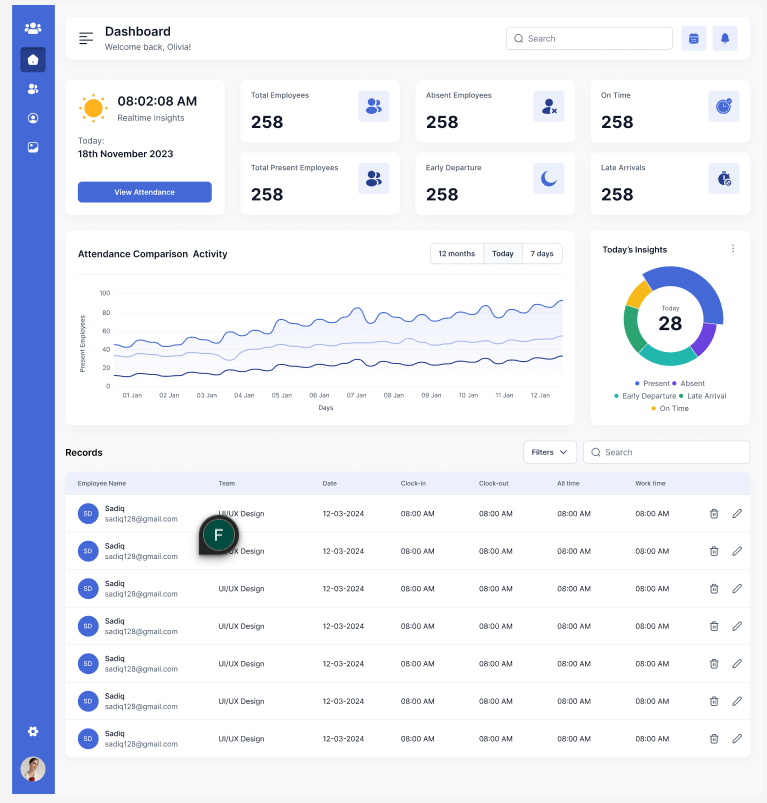Click the calendar icon in header
The image size is (767, 803).
[x=694, y=38]
